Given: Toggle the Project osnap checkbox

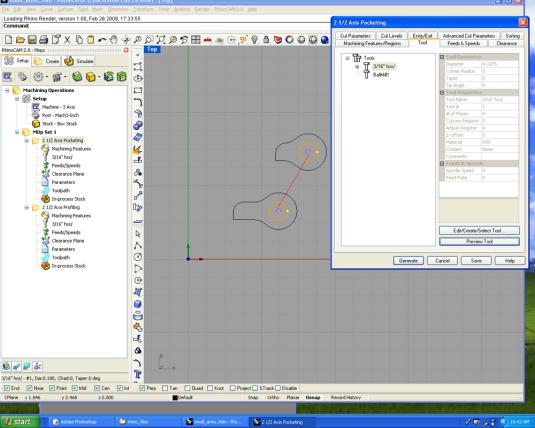Looking at the screenshot, I should [x=233, y=388].
